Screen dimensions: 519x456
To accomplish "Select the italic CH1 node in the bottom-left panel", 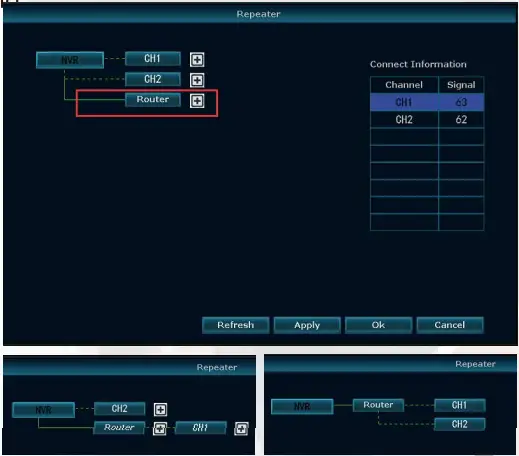I will 200,428.
